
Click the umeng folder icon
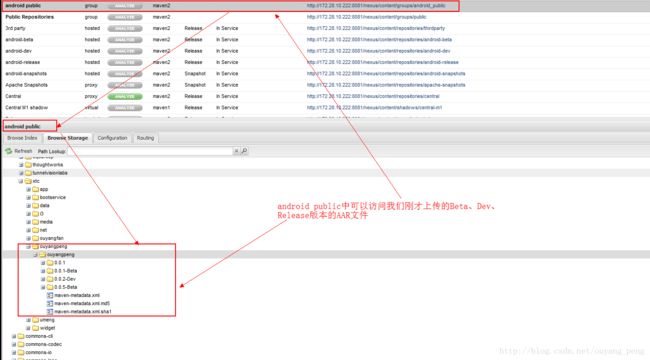coord(36,320)
